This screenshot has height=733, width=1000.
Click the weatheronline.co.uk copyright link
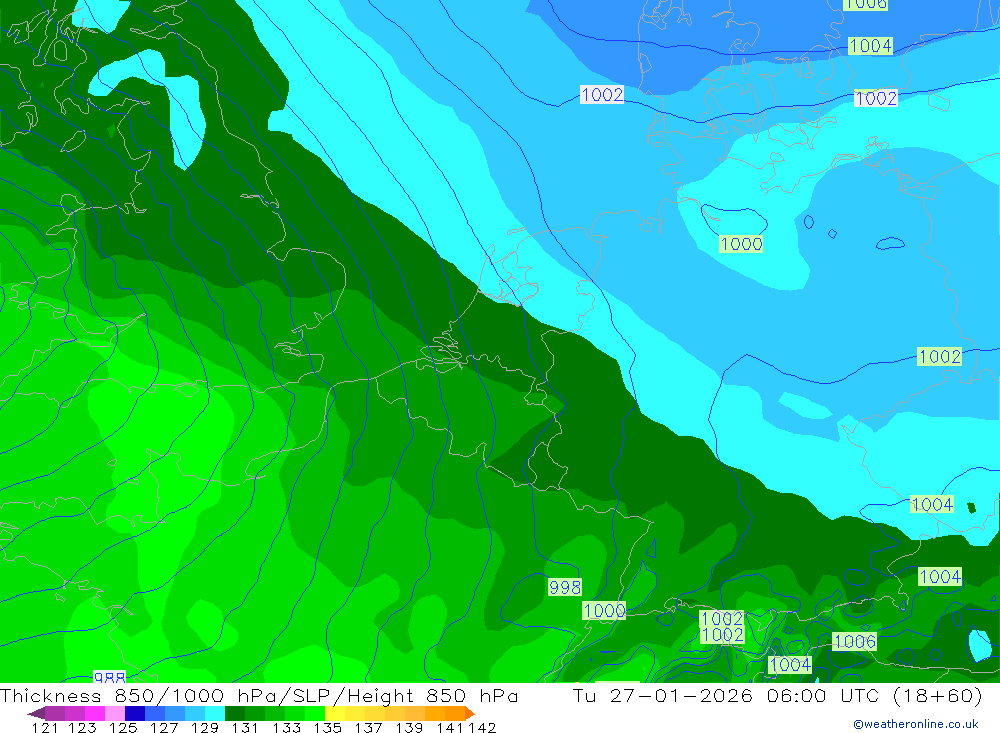(916, 724)
